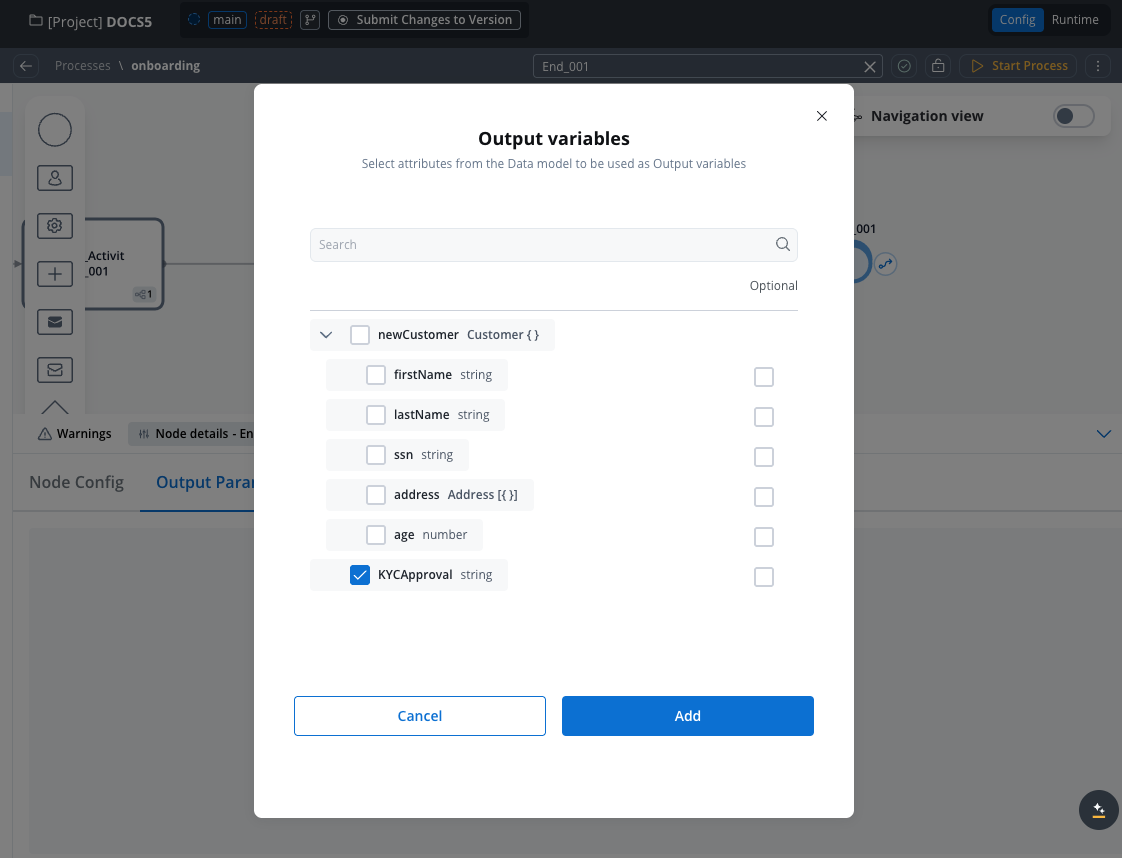Collapse the newCustomer tree node
Screen dimensions: 1122x858
tap(326, 335)
